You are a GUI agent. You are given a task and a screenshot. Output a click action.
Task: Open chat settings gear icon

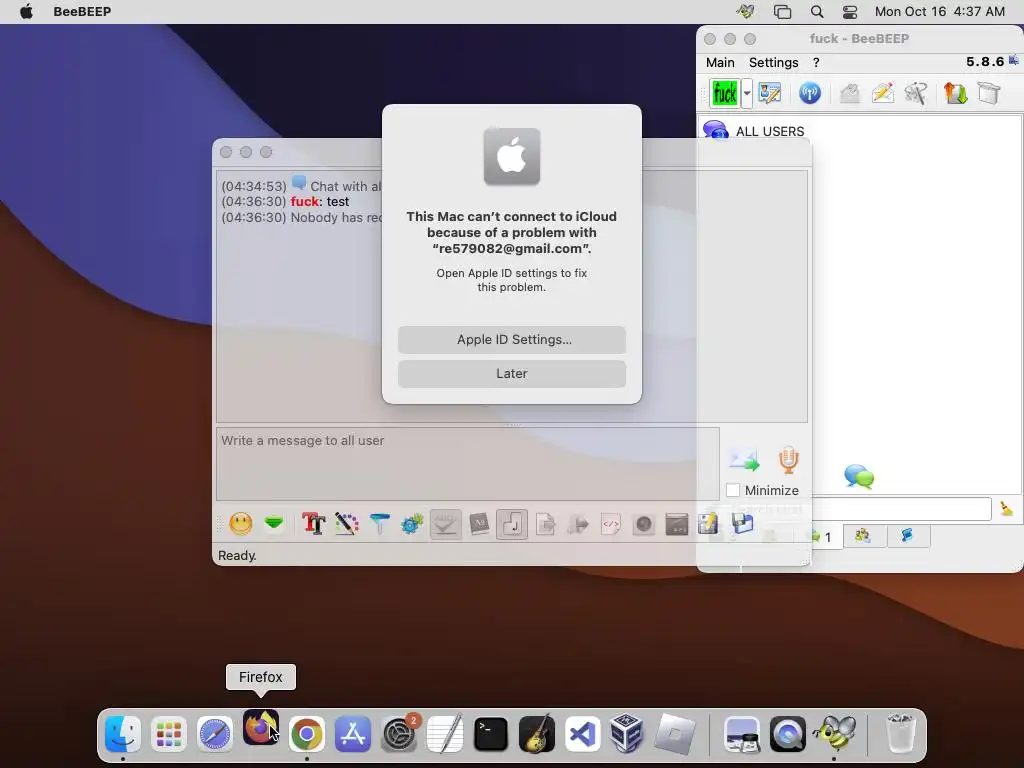pos(412,524)
